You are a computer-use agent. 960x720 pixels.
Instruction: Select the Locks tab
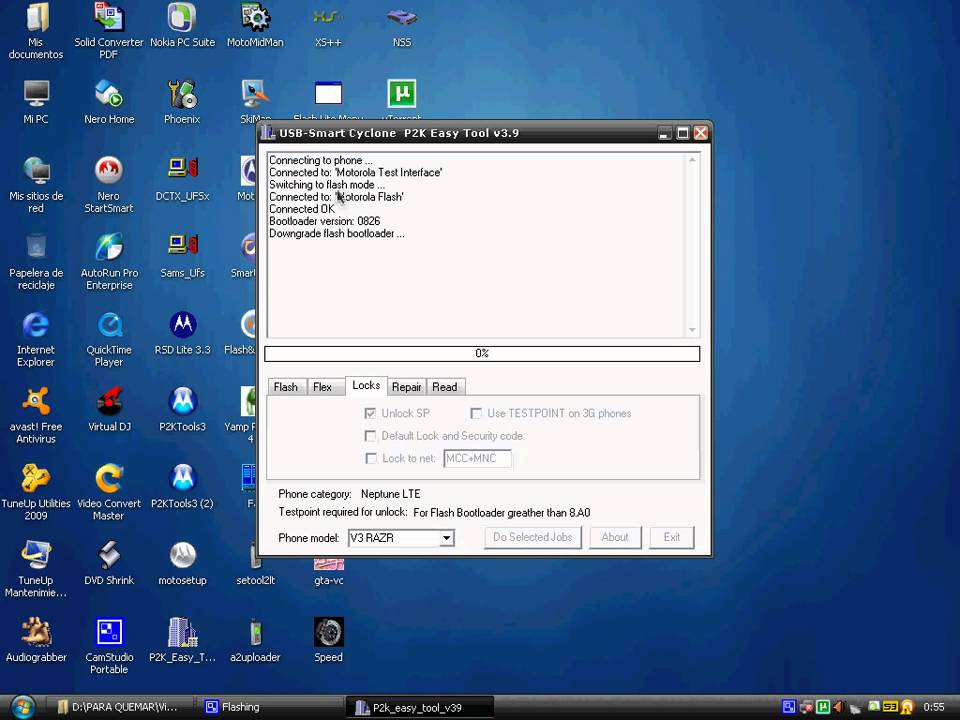[366, 385]
